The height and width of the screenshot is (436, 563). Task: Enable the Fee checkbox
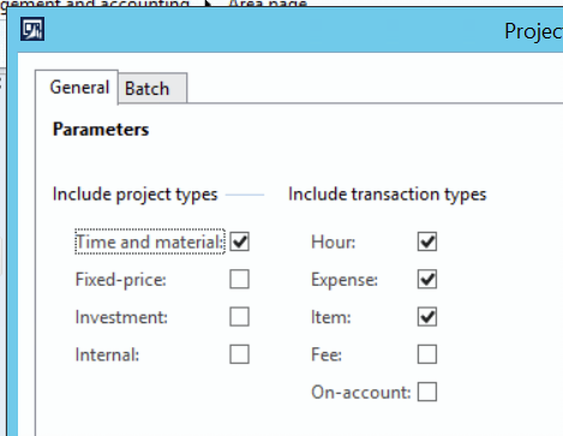(x=427, y=354)
